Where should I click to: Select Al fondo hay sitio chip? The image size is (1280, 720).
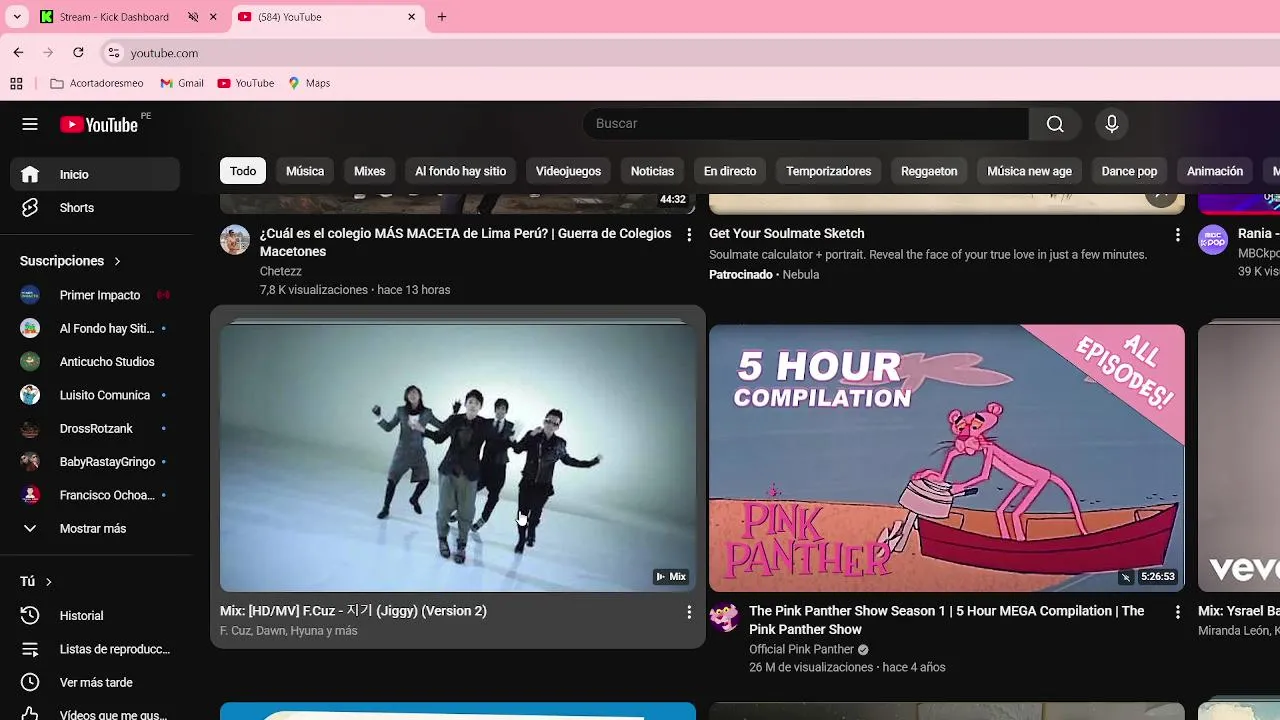460,171
